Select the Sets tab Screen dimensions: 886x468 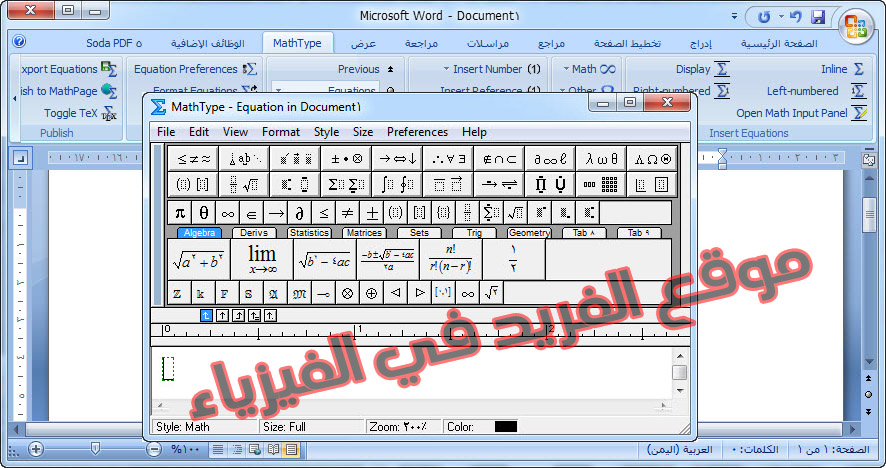pyautogui.click(x=419, y=233)
